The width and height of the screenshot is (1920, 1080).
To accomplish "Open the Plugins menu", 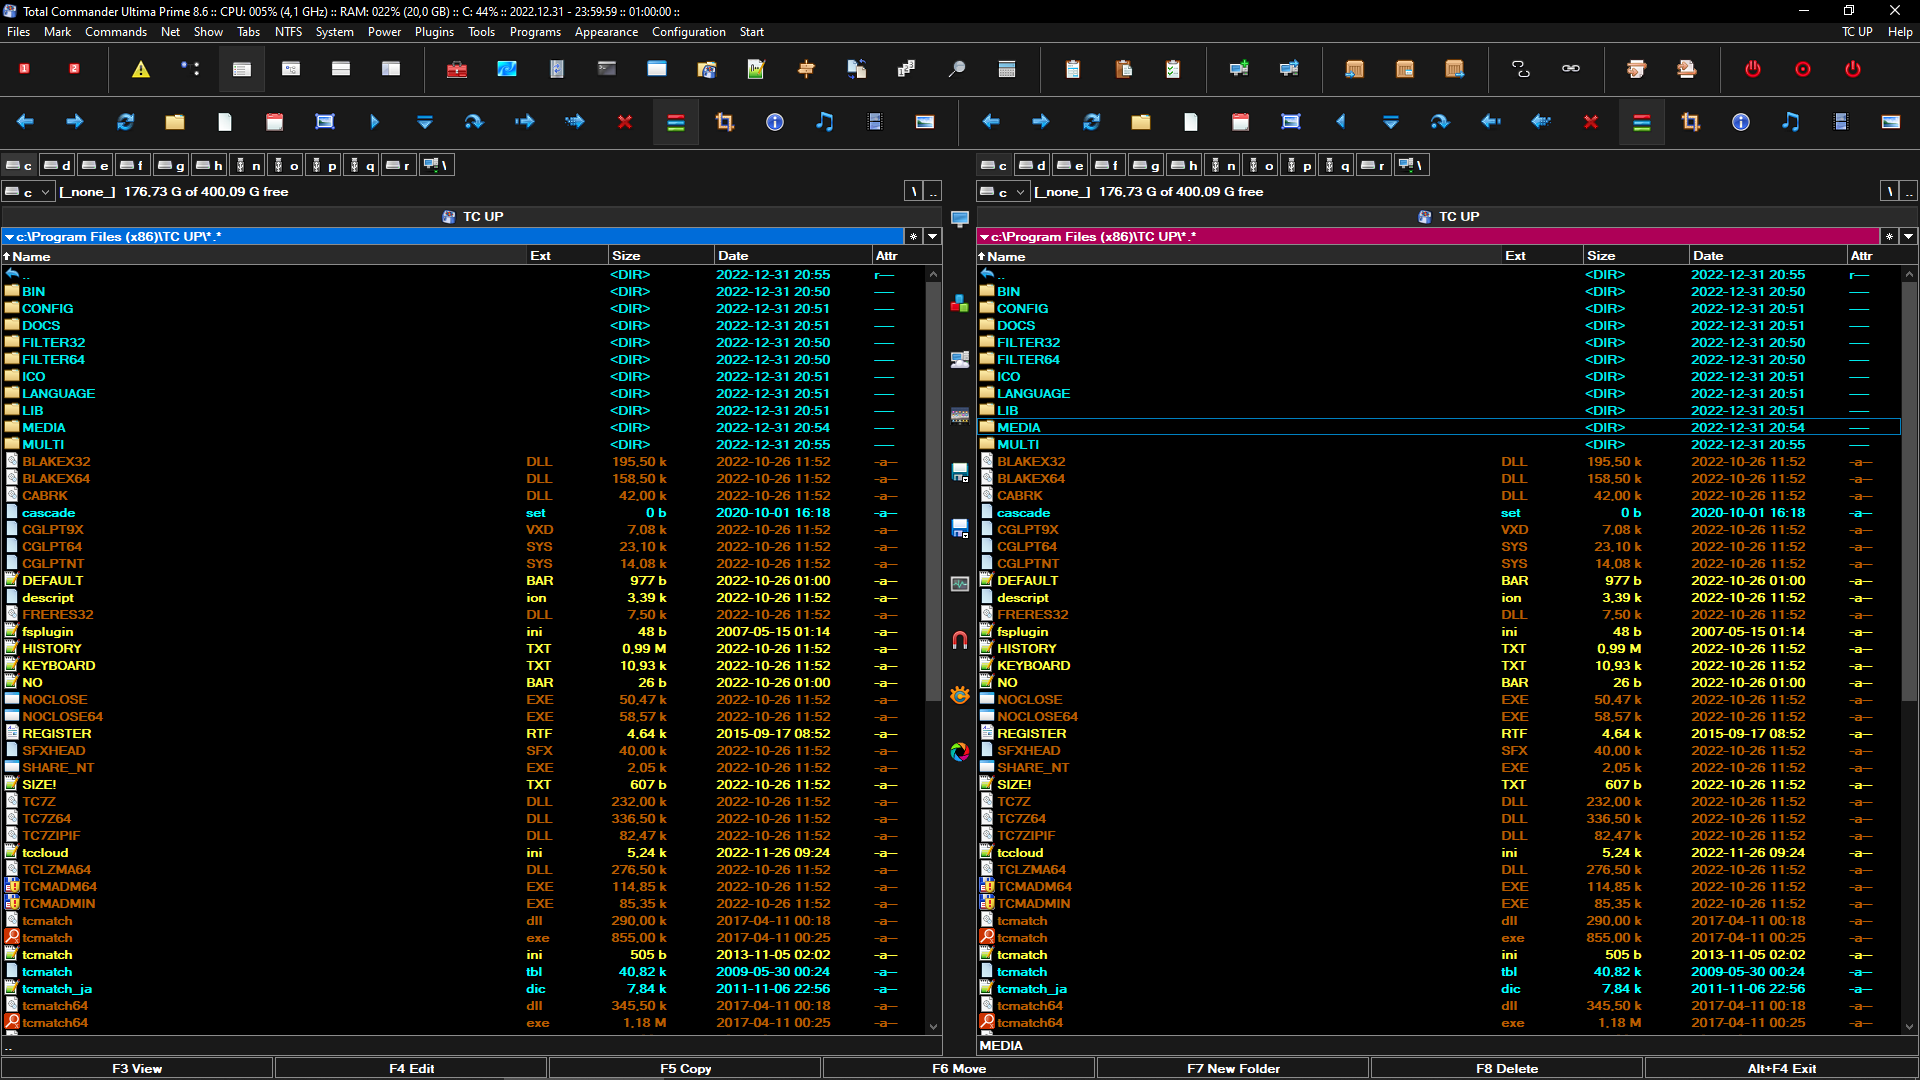I will [x=434, y=32].
